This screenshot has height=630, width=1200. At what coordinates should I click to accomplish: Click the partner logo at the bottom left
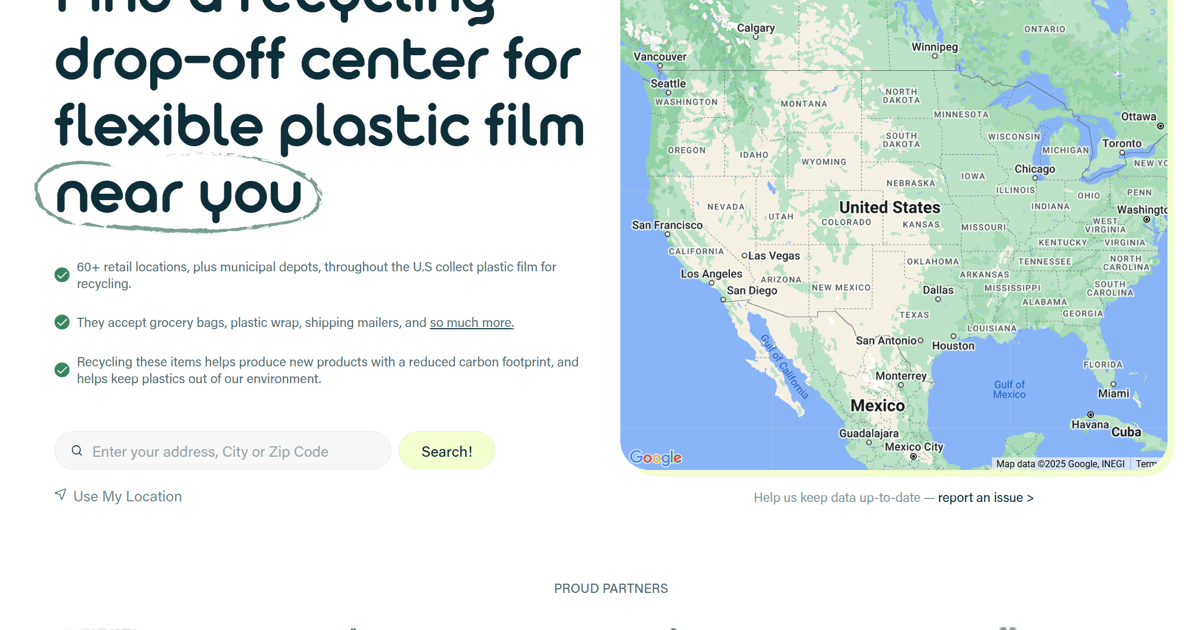click(97, 628)
